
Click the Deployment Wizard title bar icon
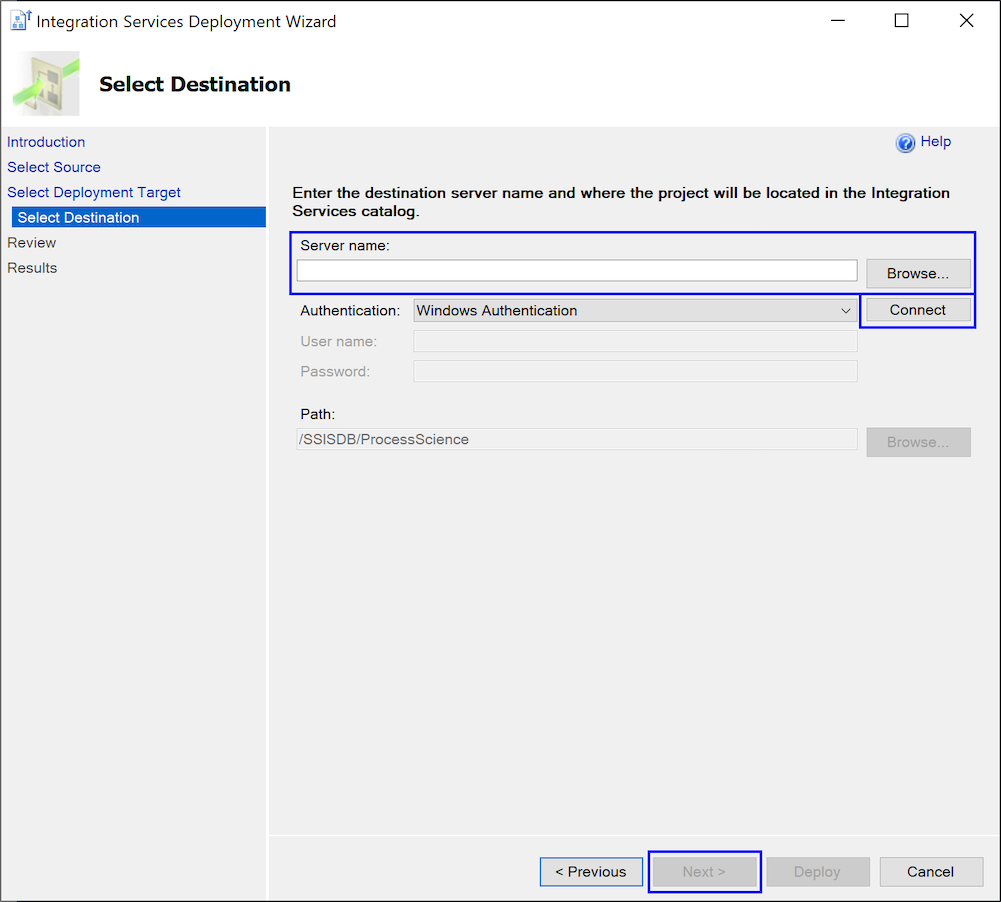20,21
